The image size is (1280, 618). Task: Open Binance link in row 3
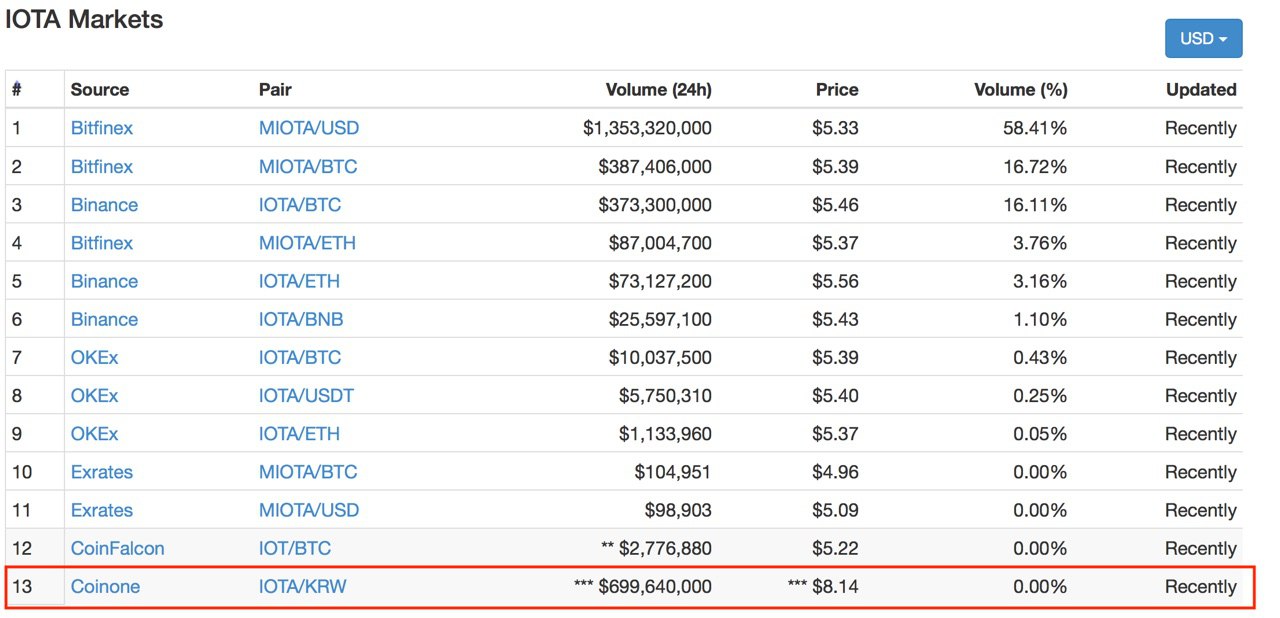pos(104,204)
